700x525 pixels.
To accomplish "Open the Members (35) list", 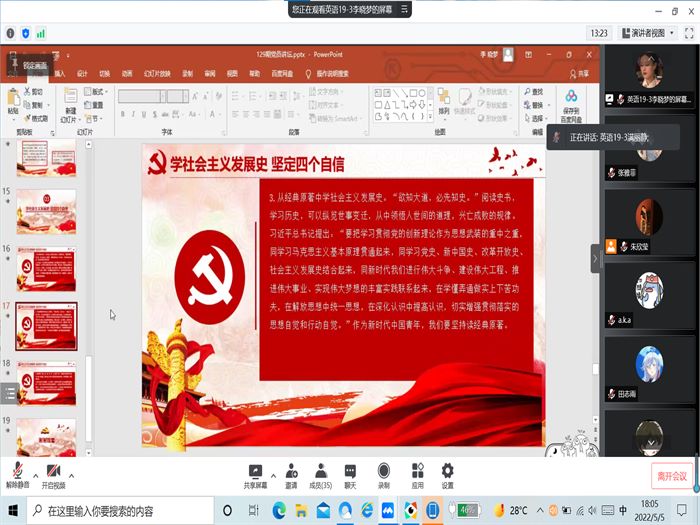I will [321, 476].
